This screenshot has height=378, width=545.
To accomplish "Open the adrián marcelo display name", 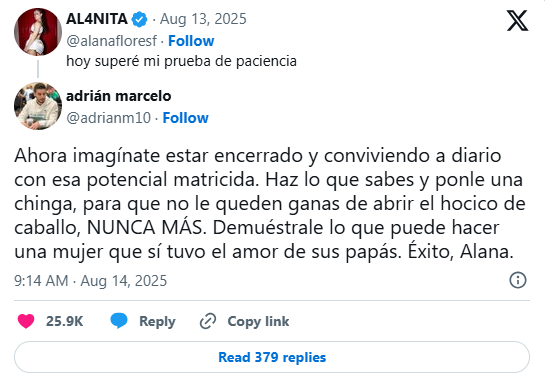I will 119,96.
